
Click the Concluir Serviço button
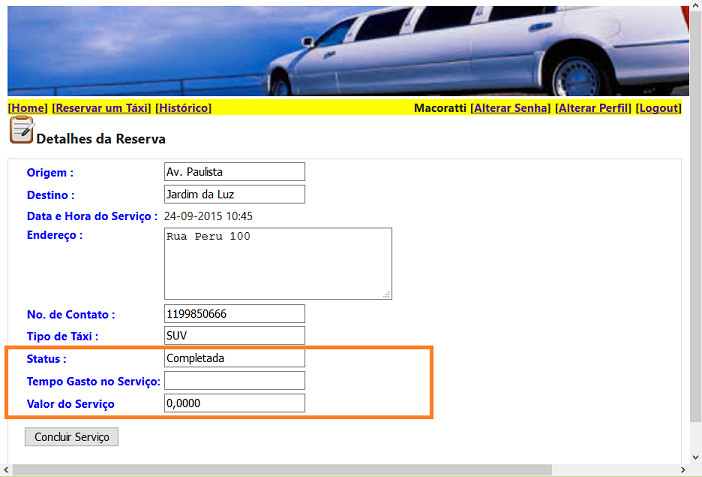point(72,437)
